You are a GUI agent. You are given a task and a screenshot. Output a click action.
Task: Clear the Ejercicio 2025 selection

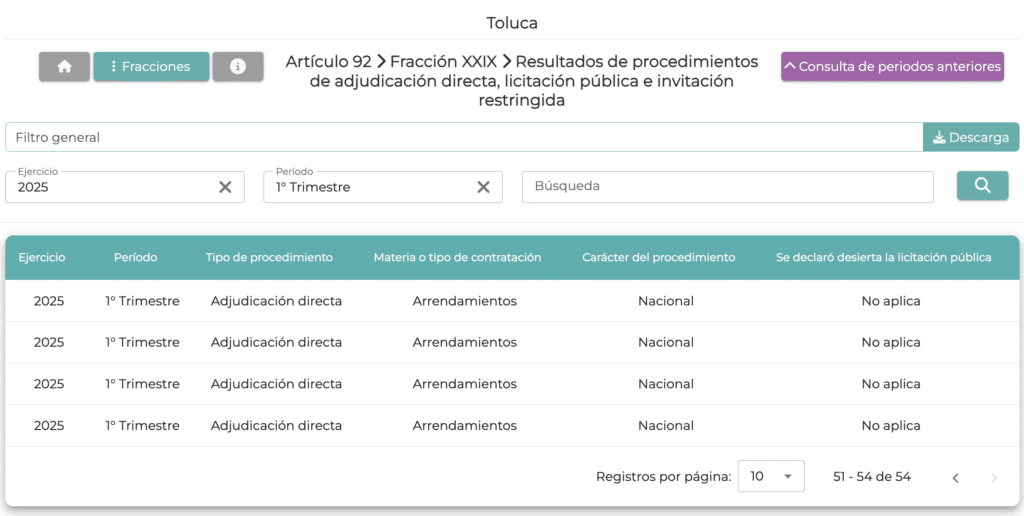point(225,187)
